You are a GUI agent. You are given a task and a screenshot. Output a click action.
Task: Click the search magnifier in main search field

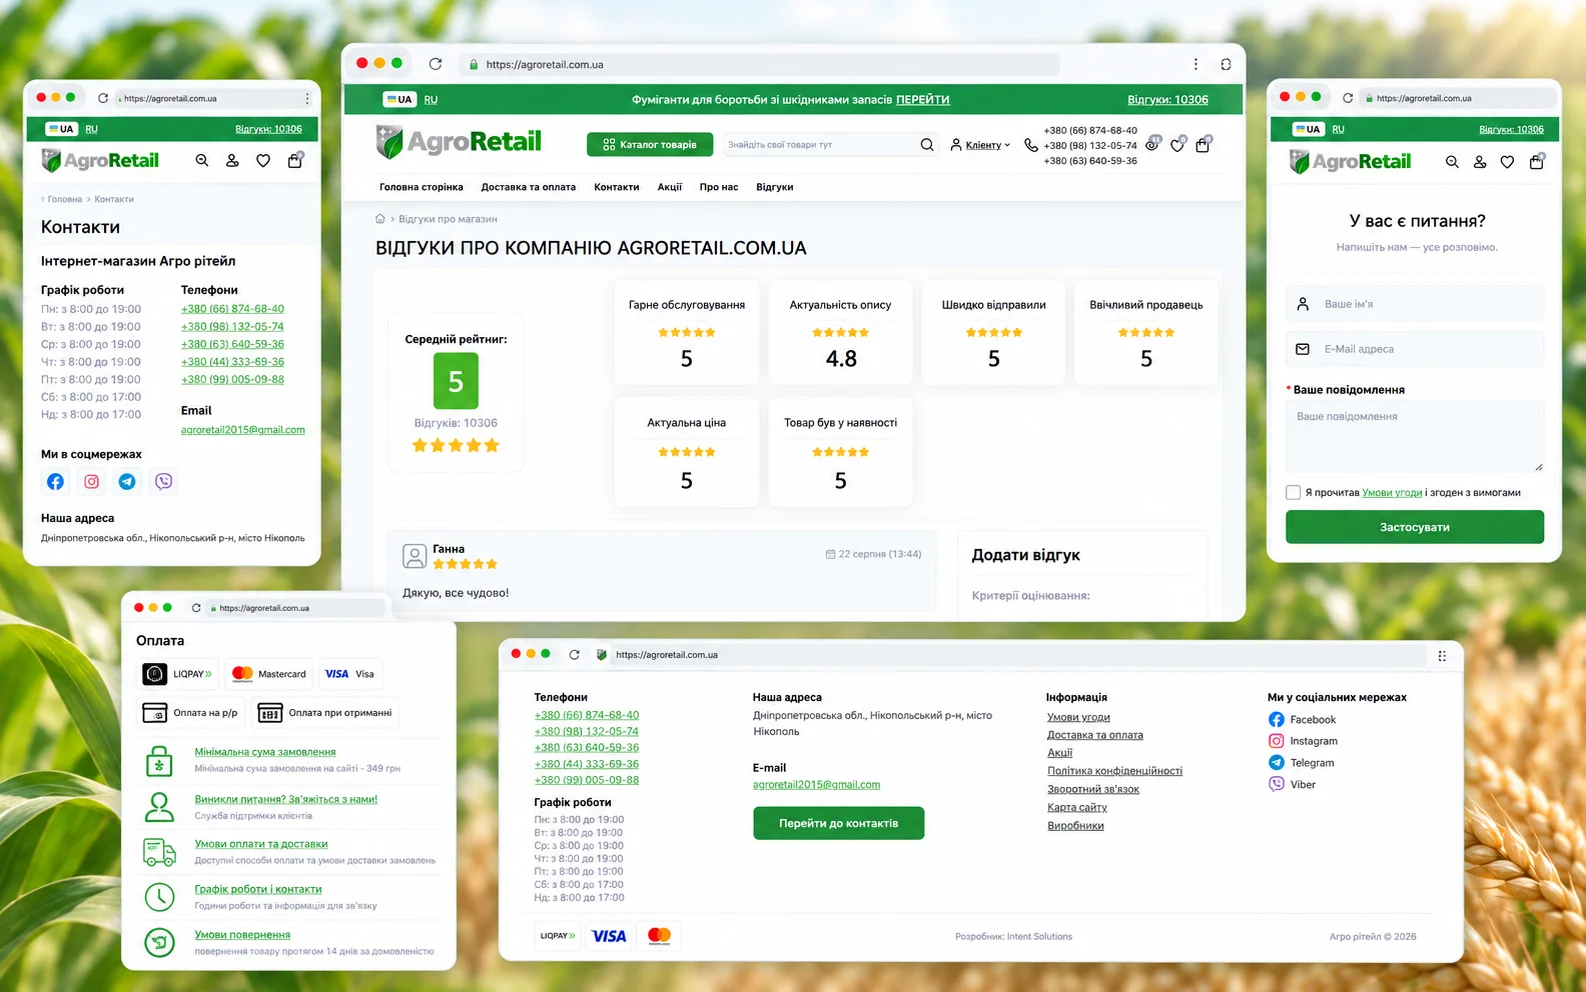point(927,145)
